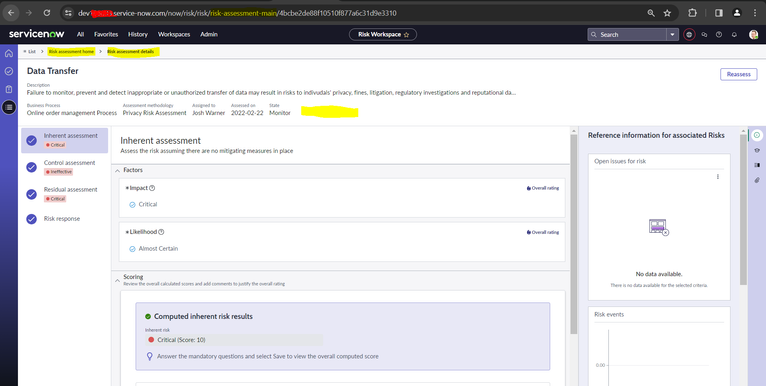Go back in browser history
Image resolution: width=766 pixels, height=386 pixels.
tap(11, 13)
